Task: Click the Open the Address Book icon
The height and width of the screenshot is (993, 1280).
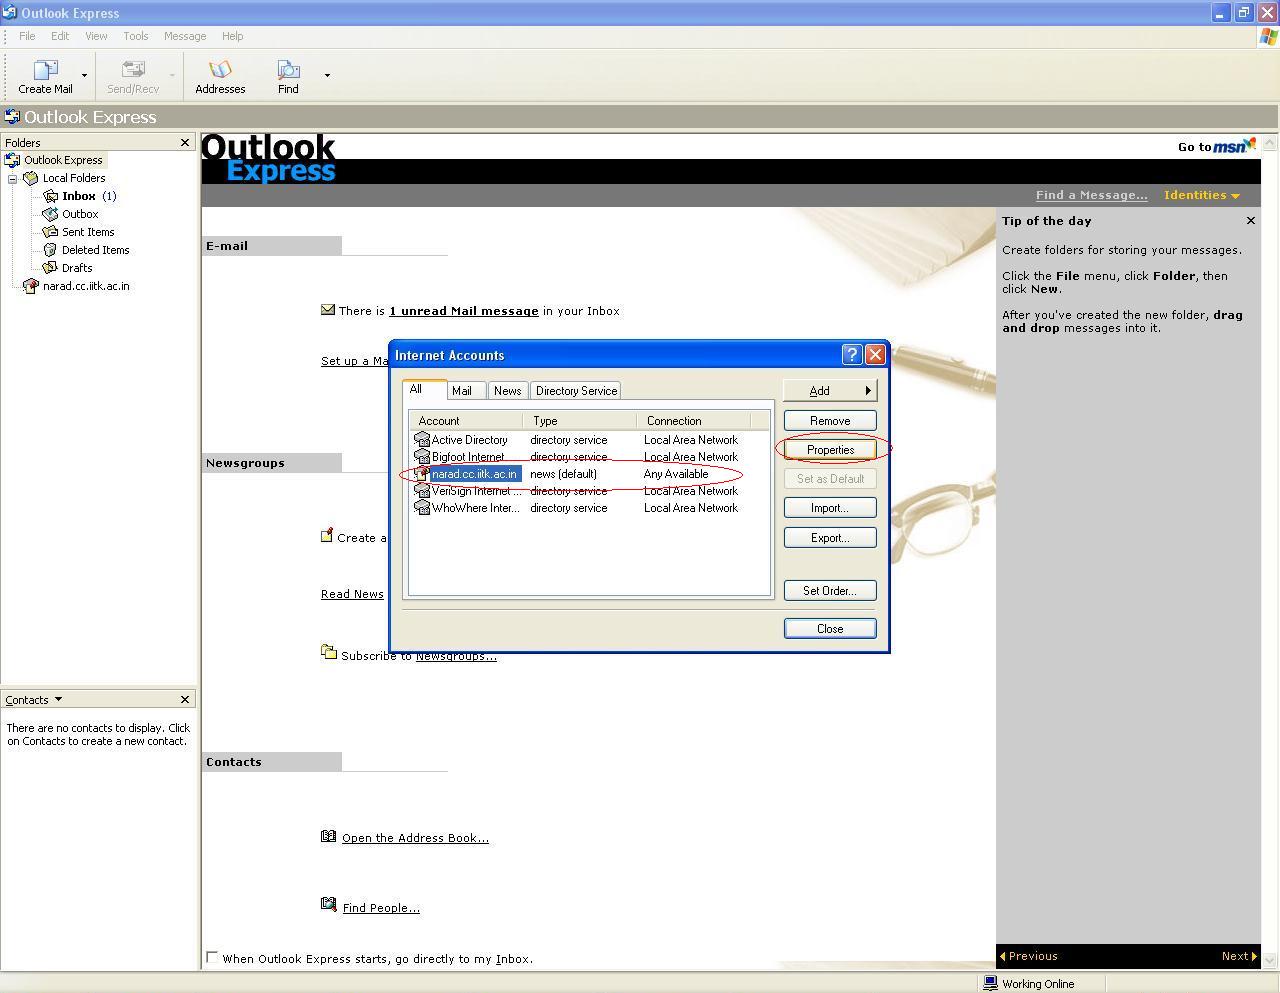Action: point(328,837)
